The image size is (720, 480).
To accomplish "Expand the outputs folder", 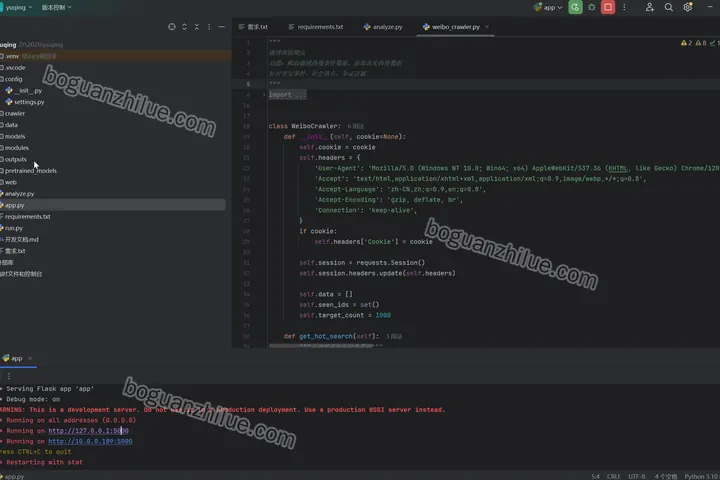I will coord(14,159).
